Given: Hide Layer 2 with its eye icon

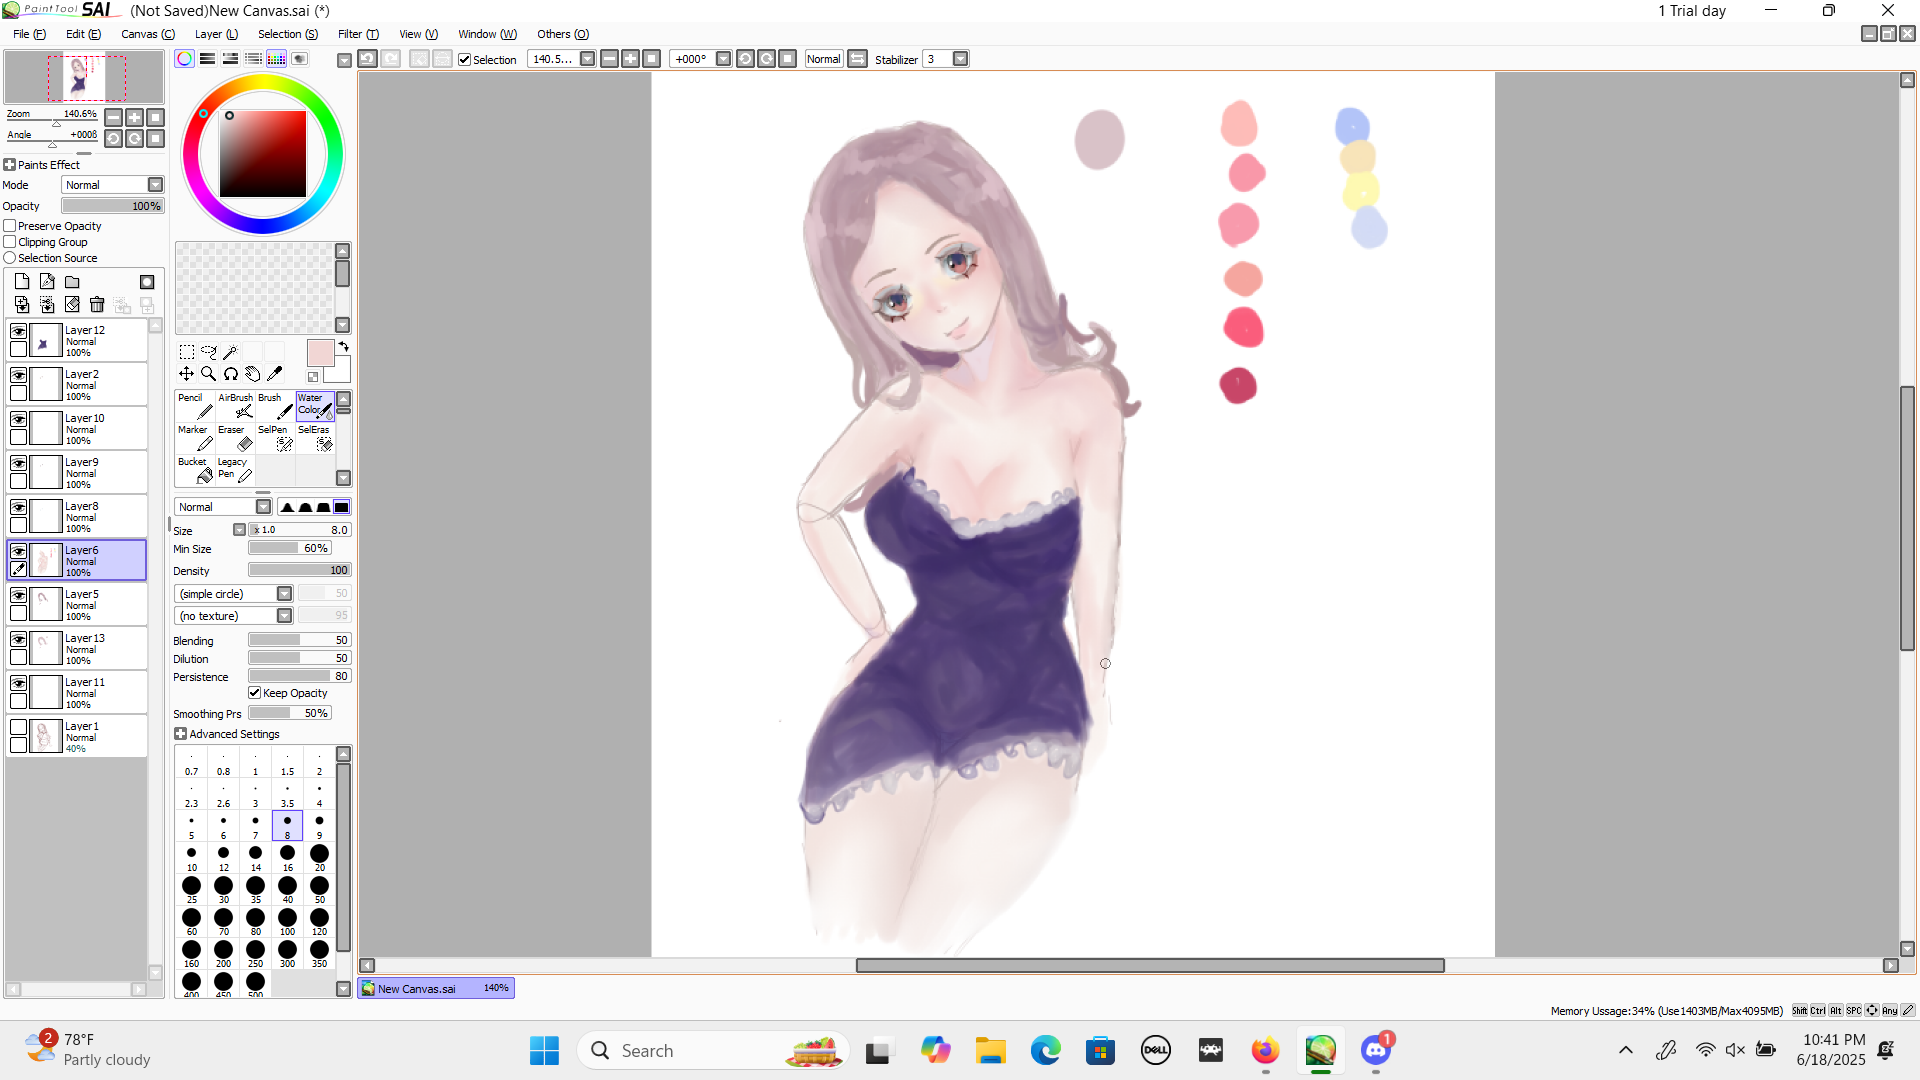Looking at the screenshot, I should pyautogui.click(x=18, y=375).
